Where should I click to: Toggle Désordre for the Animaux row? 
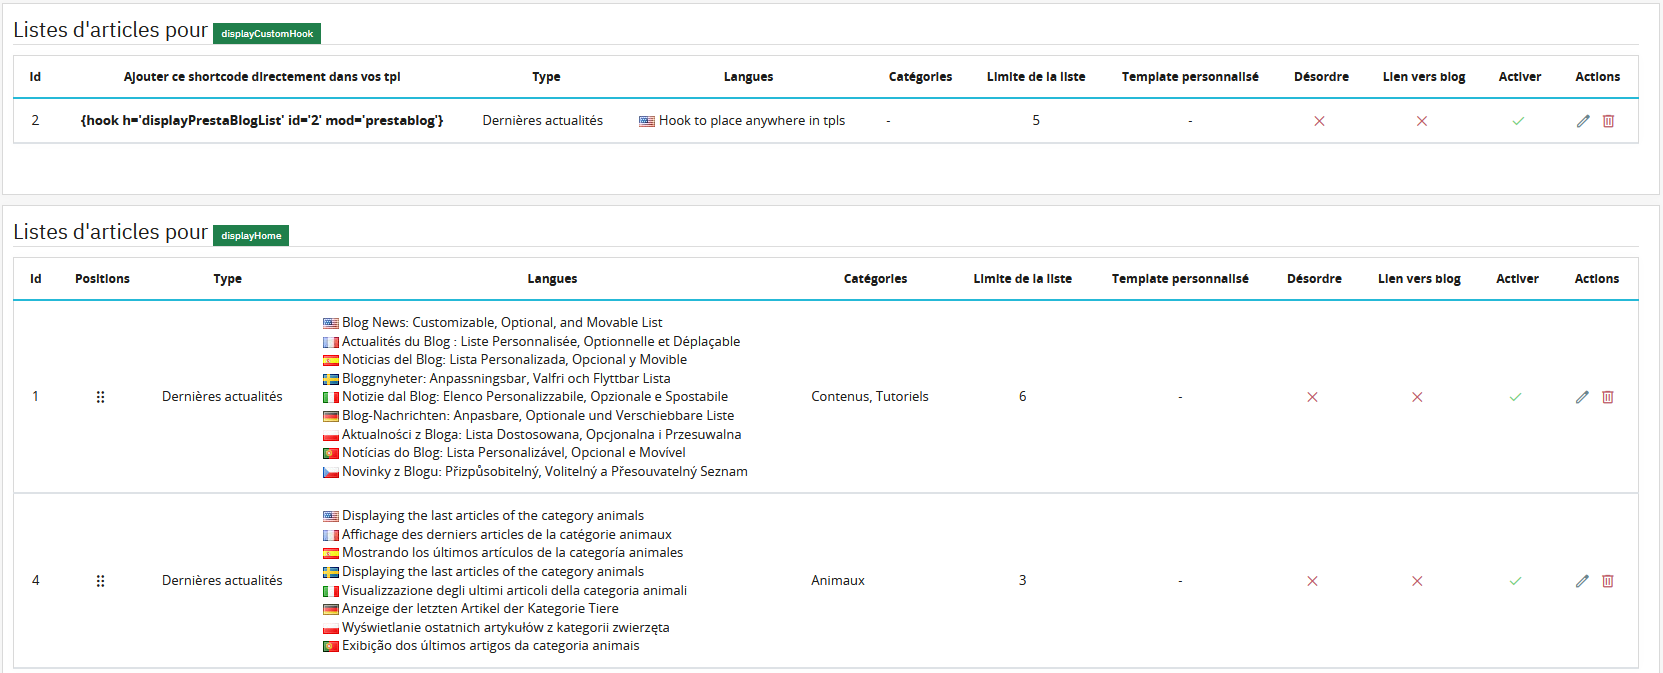(1312, 581)
